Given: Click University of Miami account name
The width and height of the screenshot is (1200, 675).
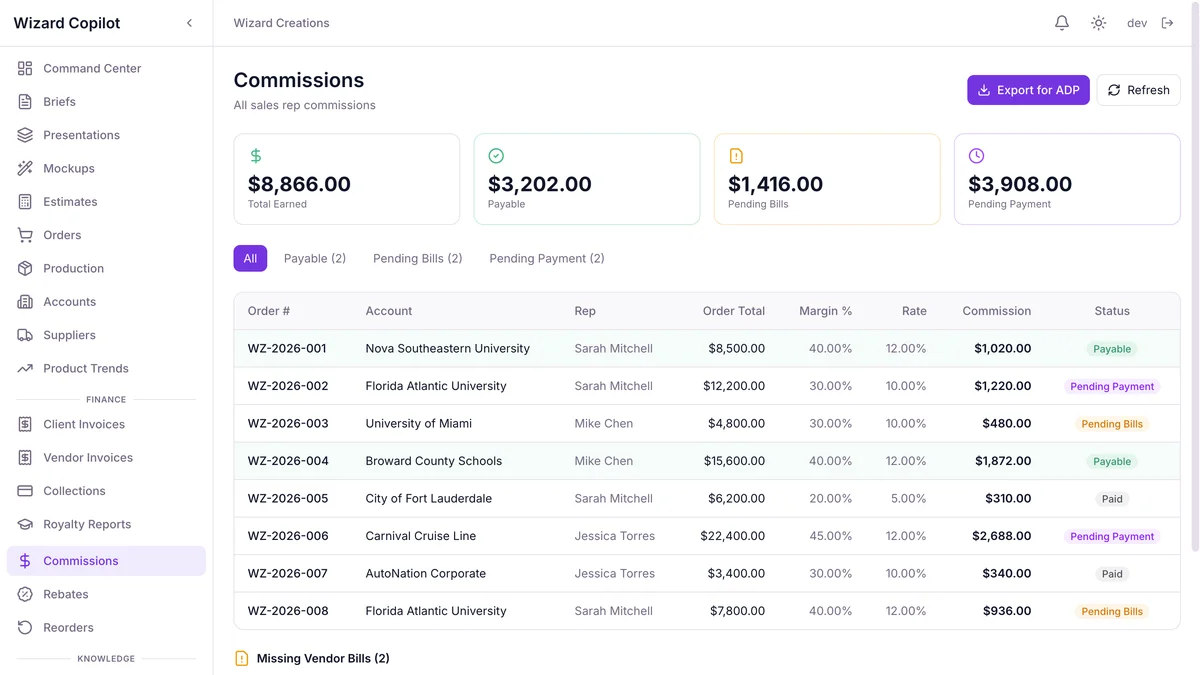Looking at the screenshot, I should [x=419, y=424].
